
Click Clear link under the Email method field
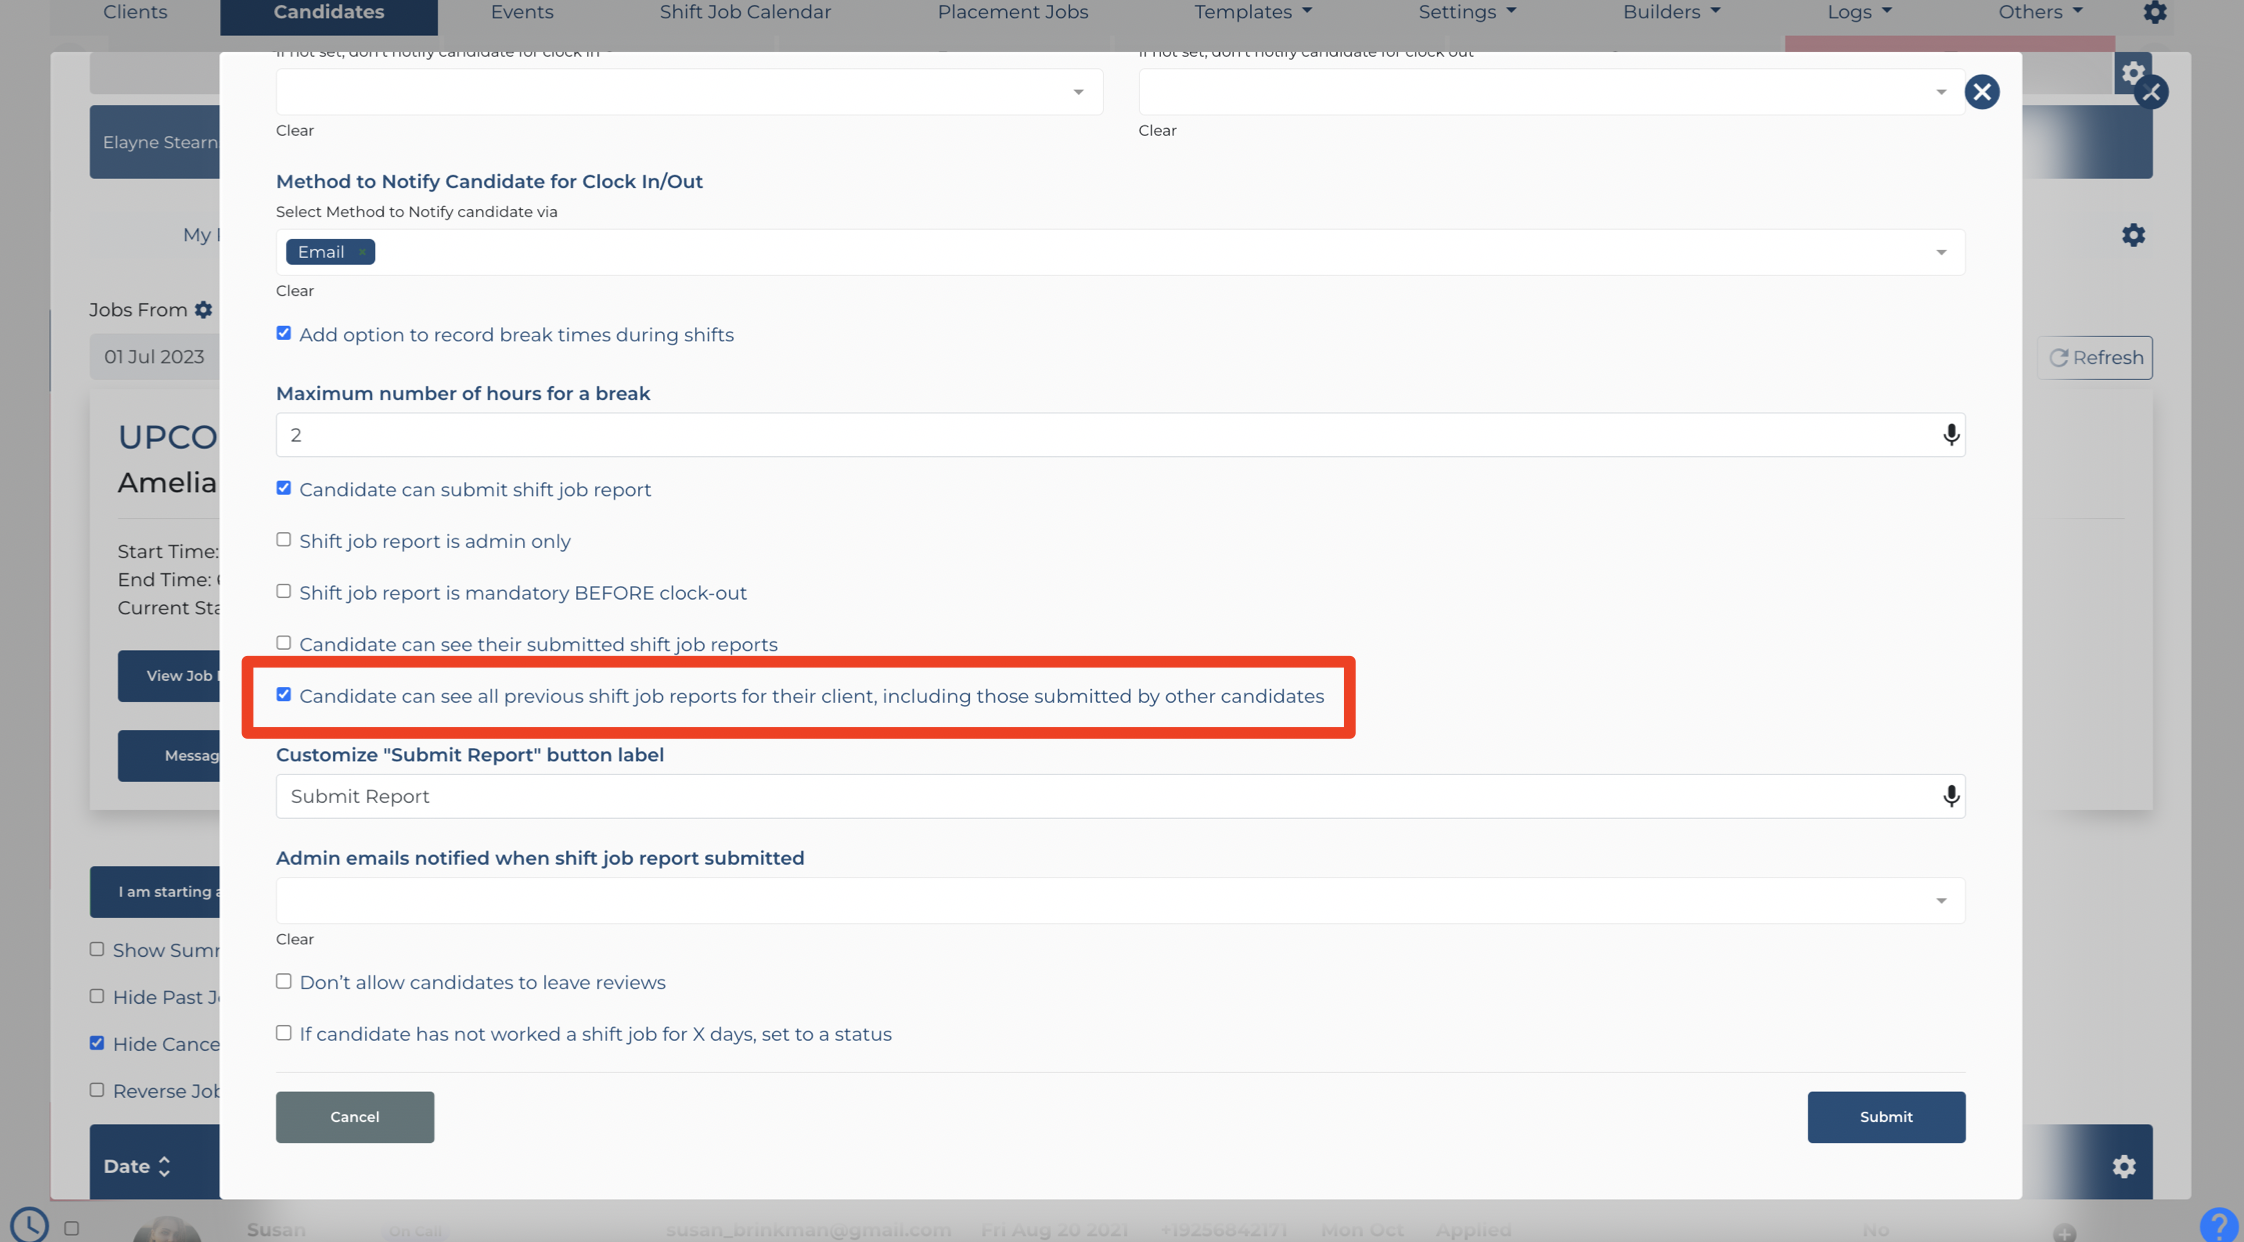coord(295,291)
